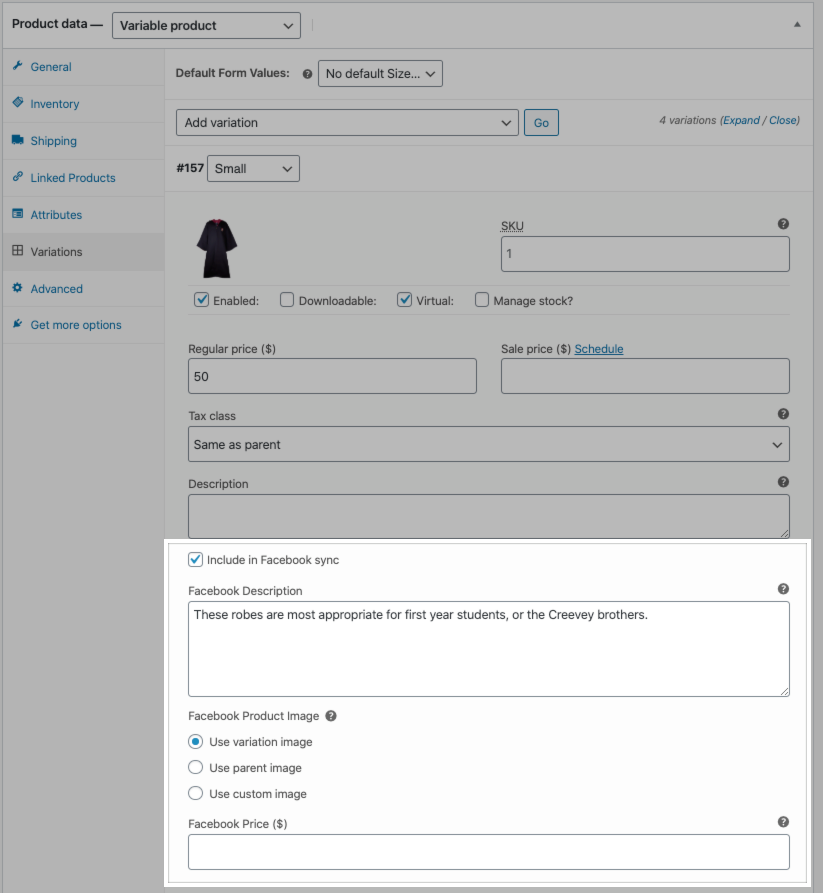Uncheck the Virtual checkbox
The image size is (823, 893).
[x=404, y=300]
